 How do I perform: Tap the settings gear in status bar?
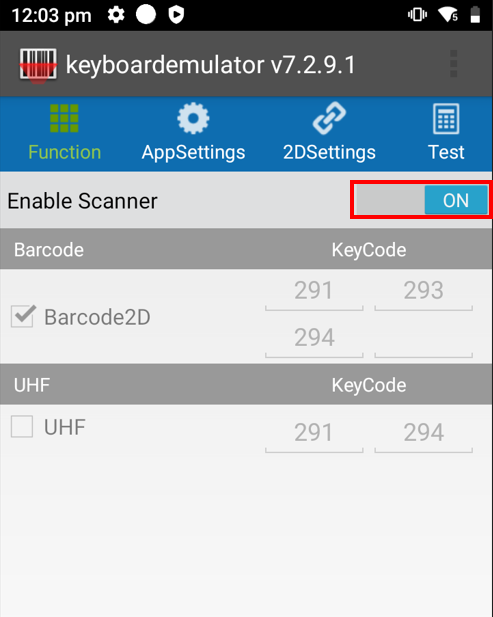(116, 15)
